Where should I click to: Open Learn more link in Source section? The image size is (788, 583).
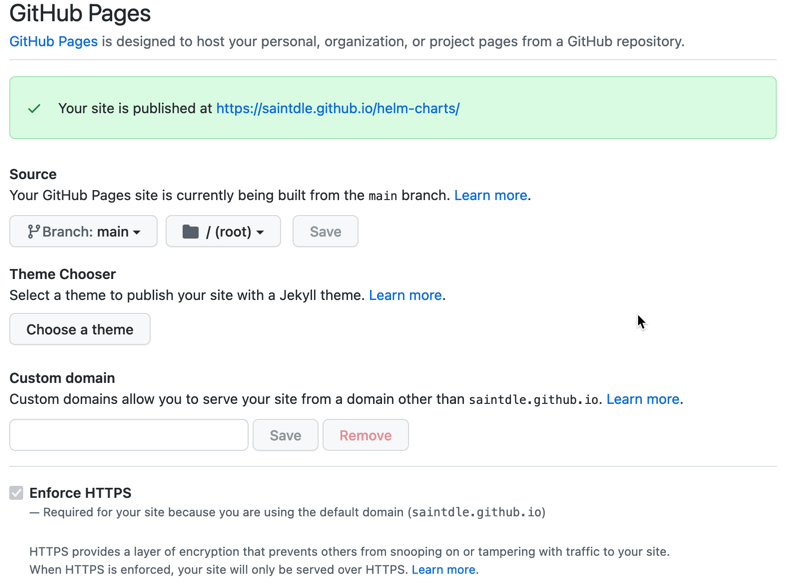(x=490, y=195)
